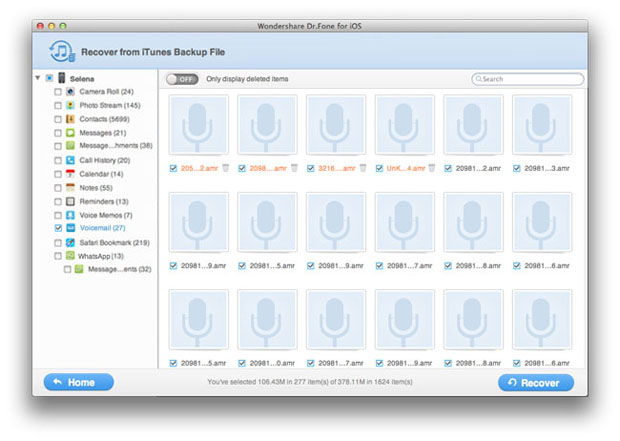Uncheck the 20981...2.amr file checkbox

tap(448, 168)
